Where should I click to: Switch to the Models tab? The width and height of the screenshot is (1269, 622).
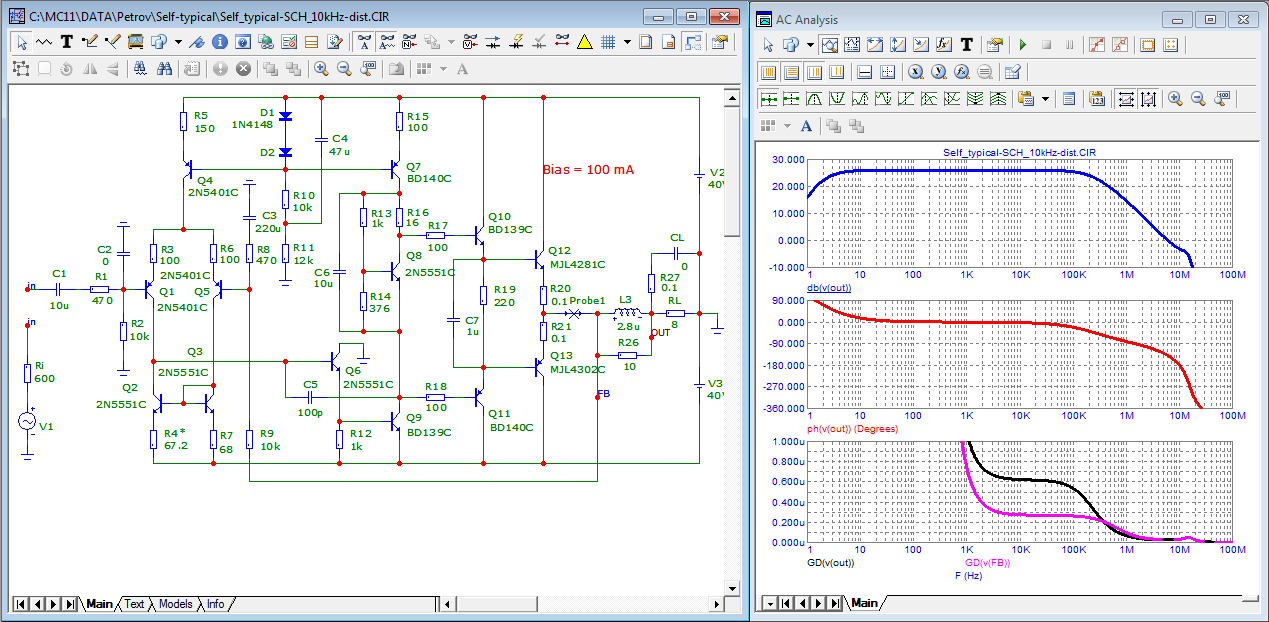(x=176, y=604)
